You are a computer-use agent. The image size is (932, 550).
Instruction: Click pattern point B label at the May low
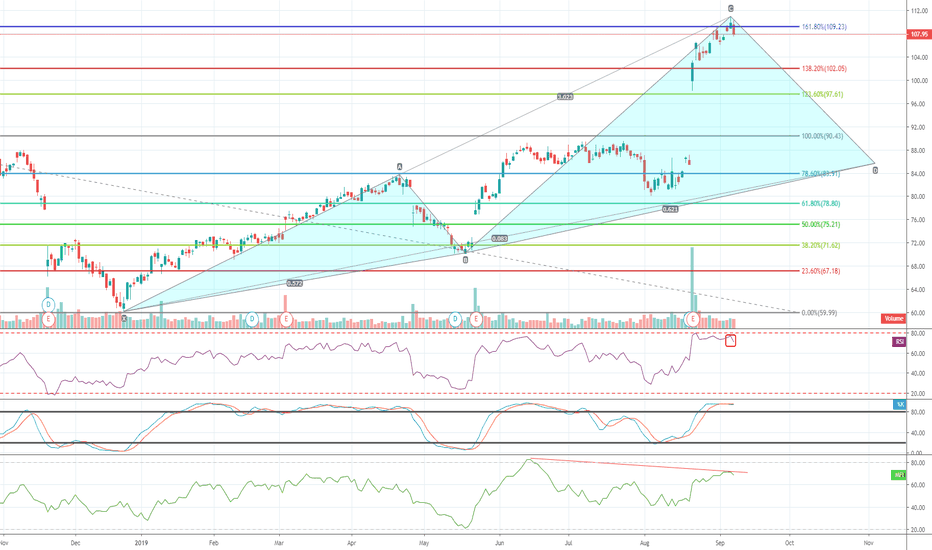click(x=465, y=260)
